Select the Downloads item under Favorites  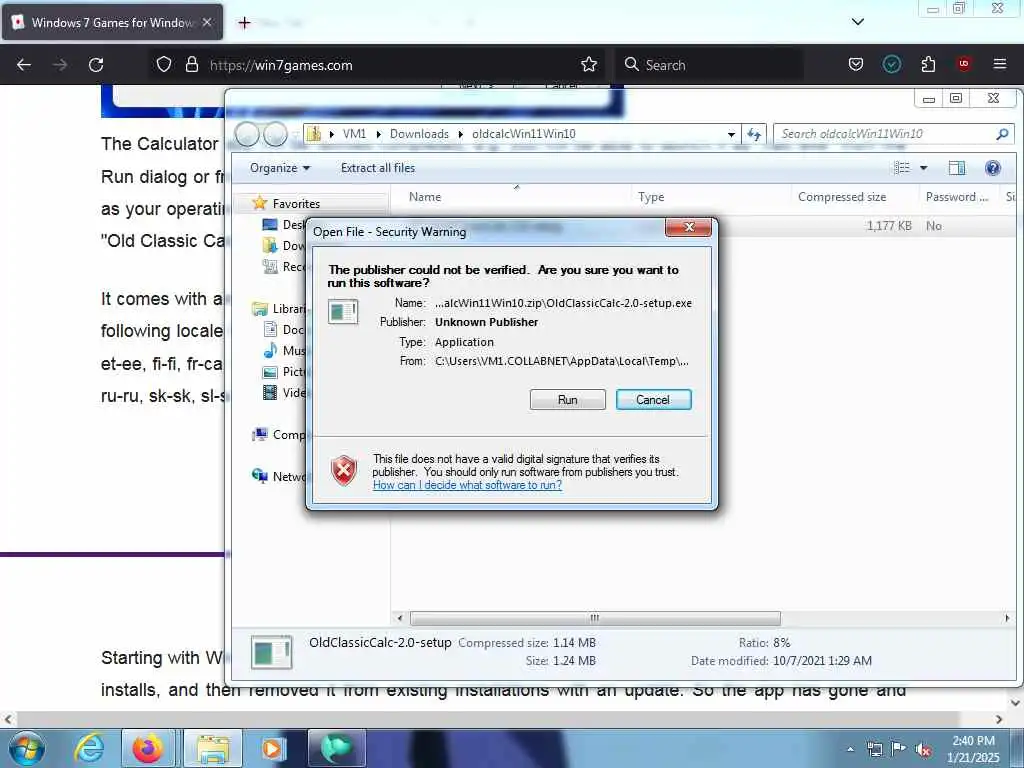tap(284, 246)
